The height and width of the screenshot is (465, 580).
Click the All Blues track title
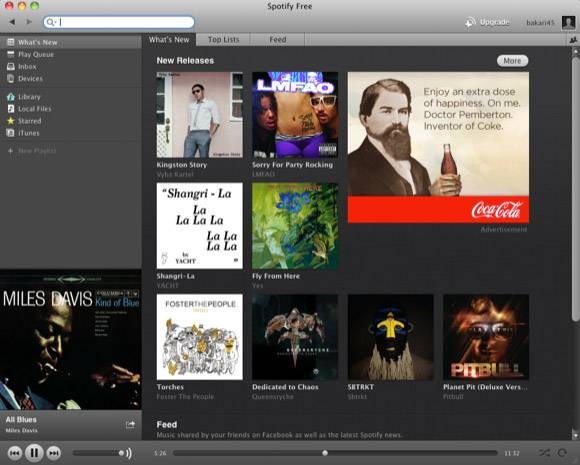click(21, 419)
